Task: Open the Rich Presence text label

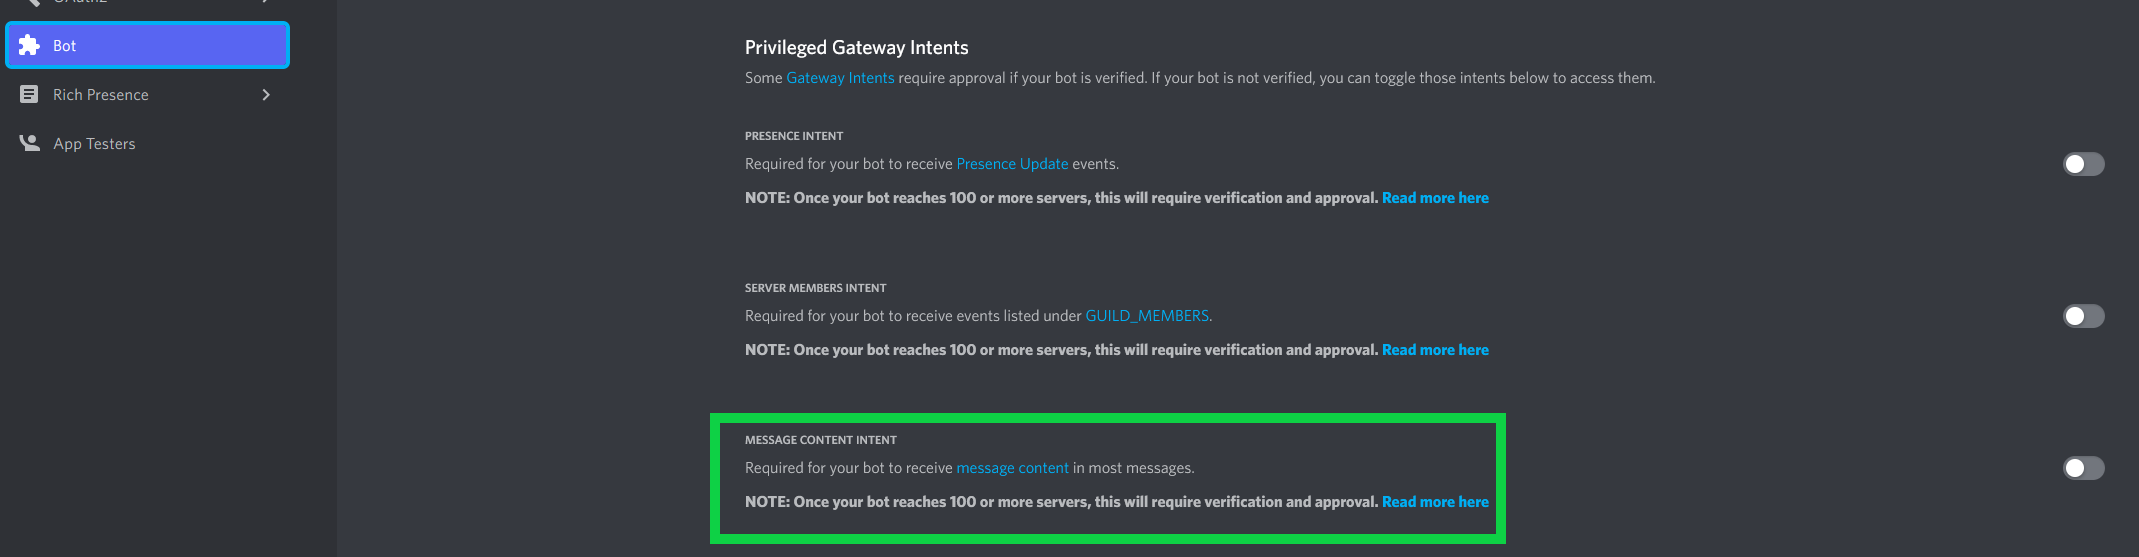Action: (100, 95)
